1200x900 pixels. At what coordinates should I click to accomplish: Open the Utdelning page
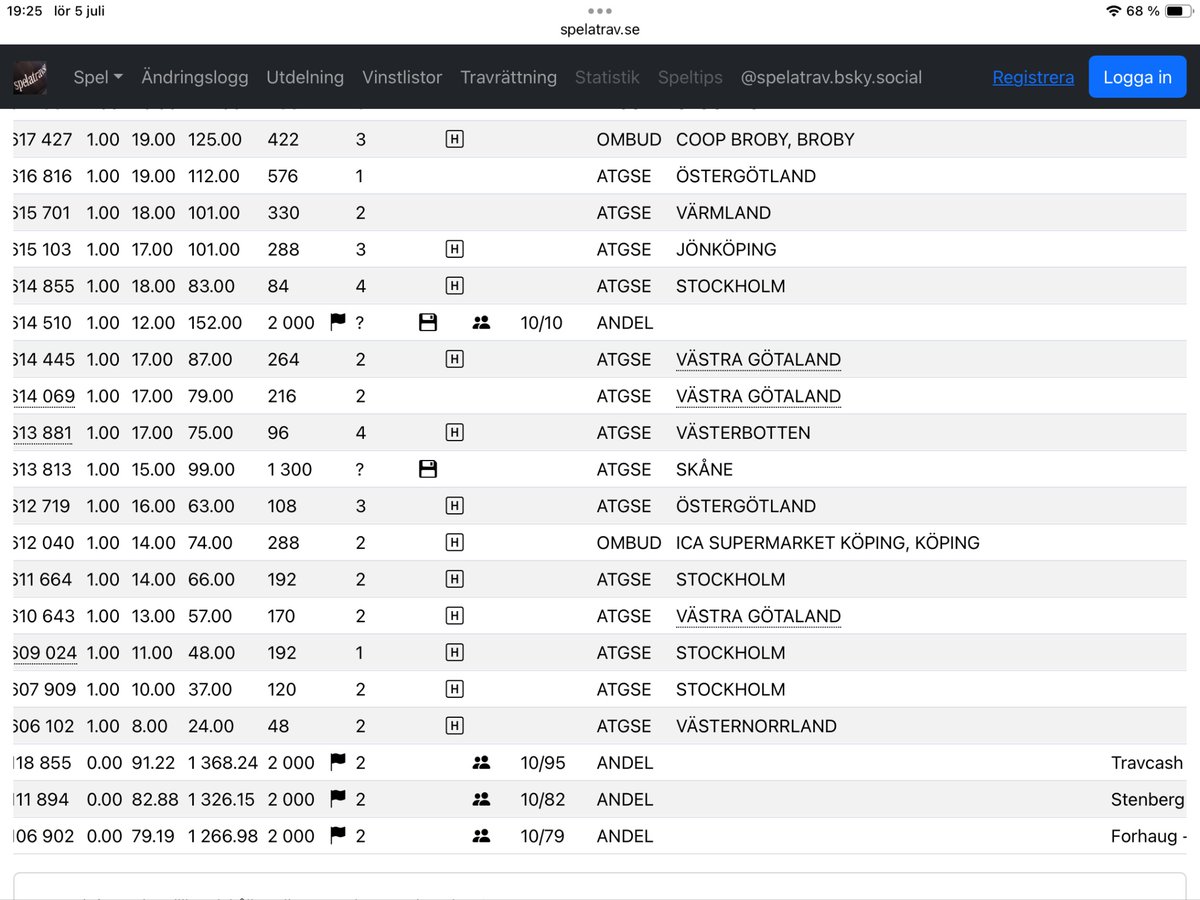pos(305,77)
